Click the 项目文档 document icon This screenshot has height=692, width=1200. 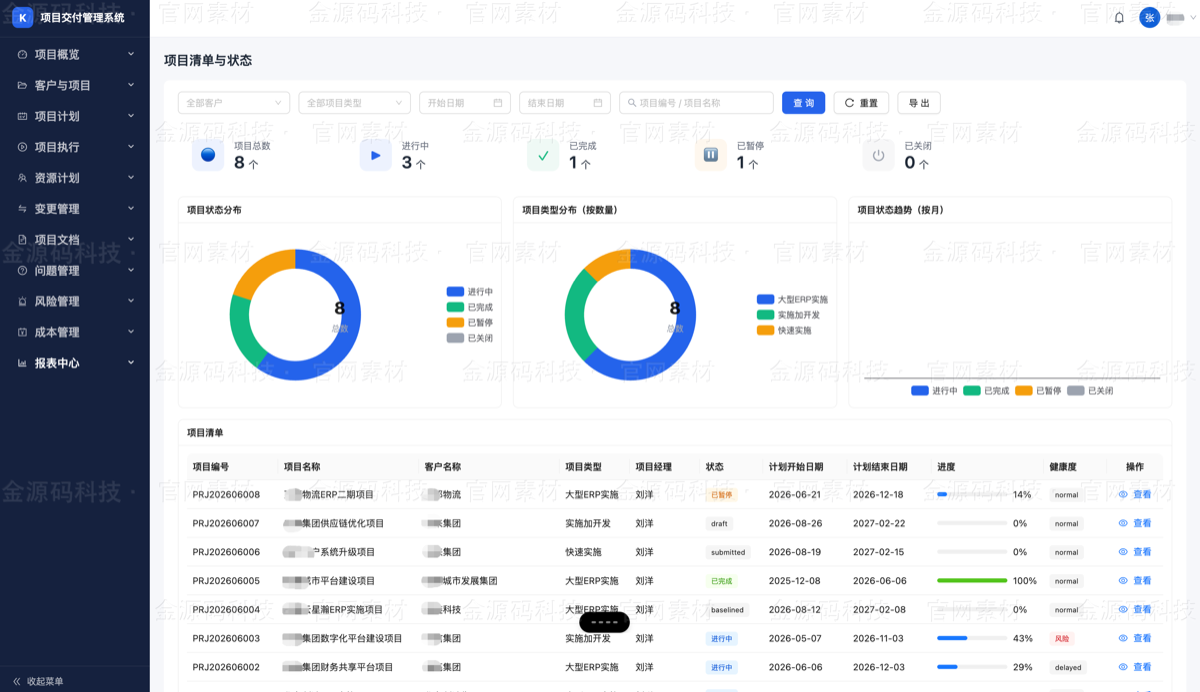tap(22, 240)
